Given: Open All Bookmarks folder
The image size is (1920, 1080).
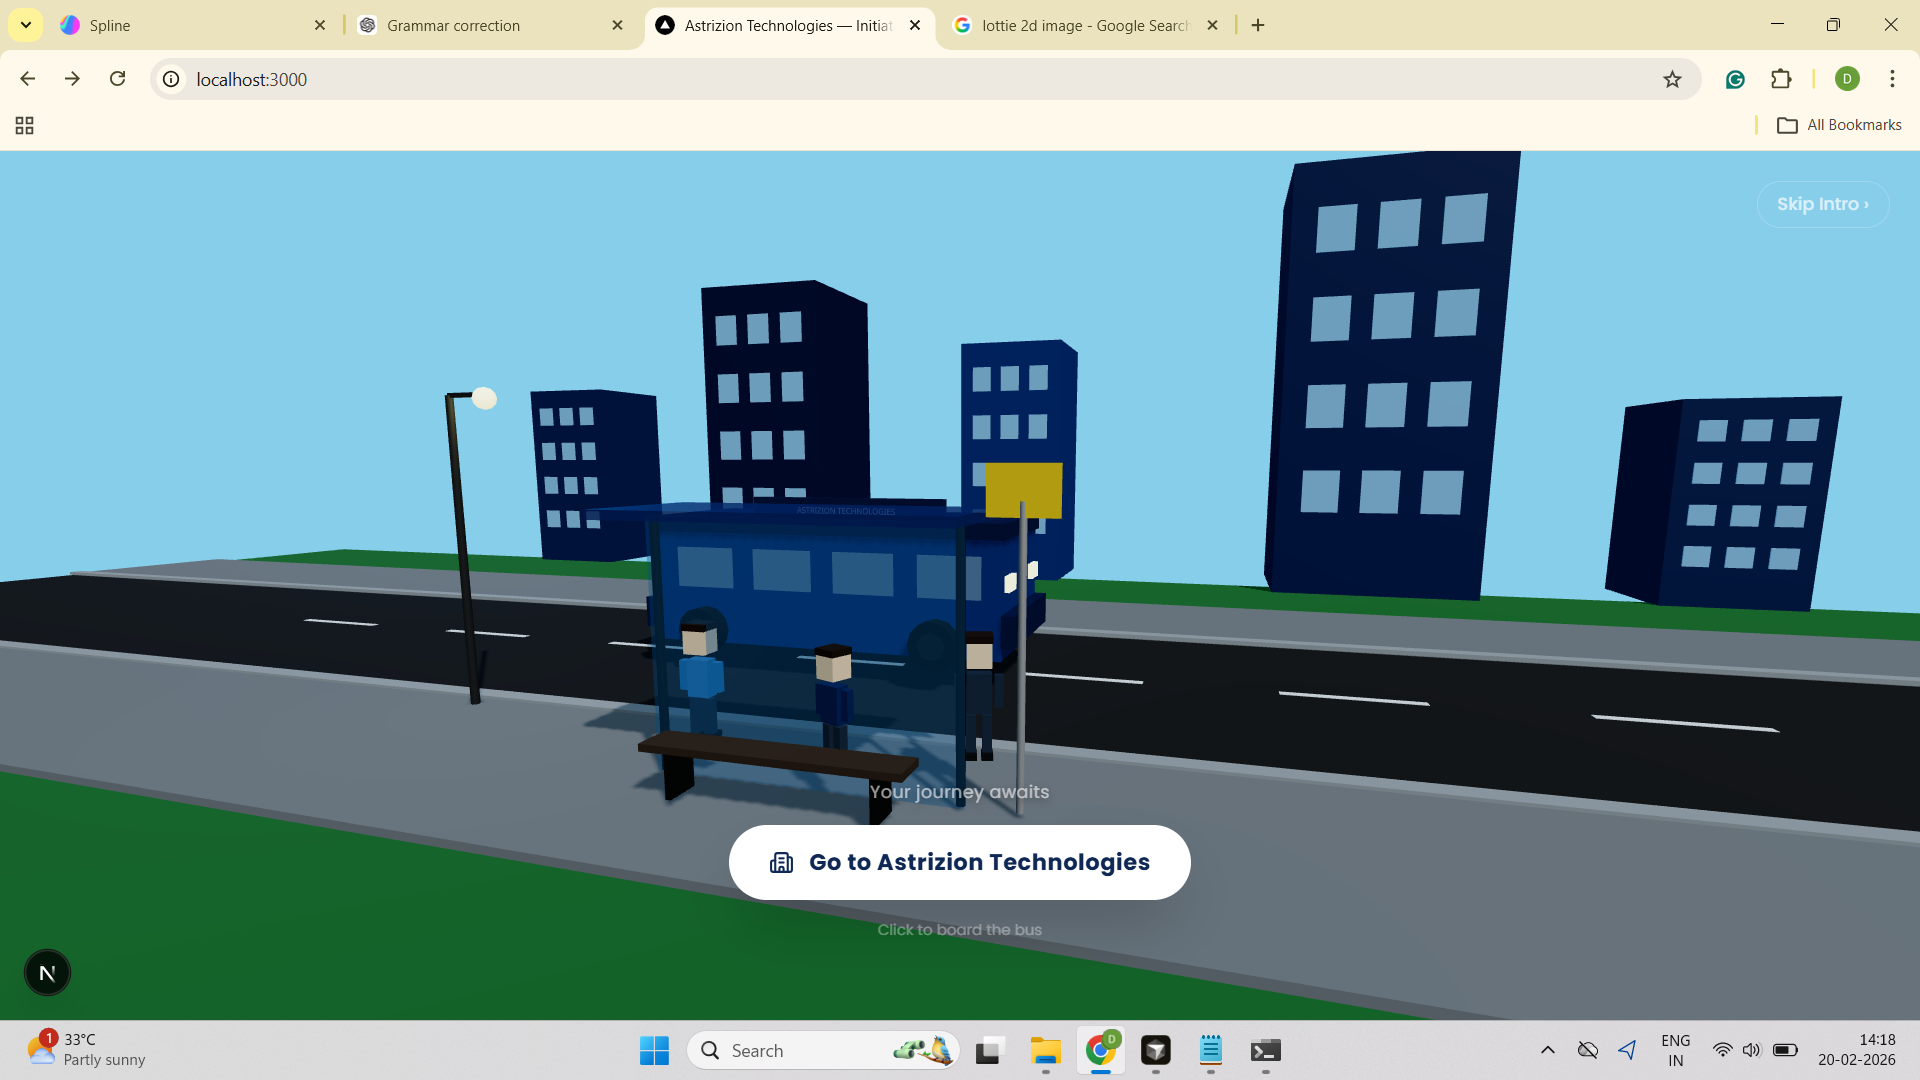Looking at the screenshot, I should point(1839,125).
